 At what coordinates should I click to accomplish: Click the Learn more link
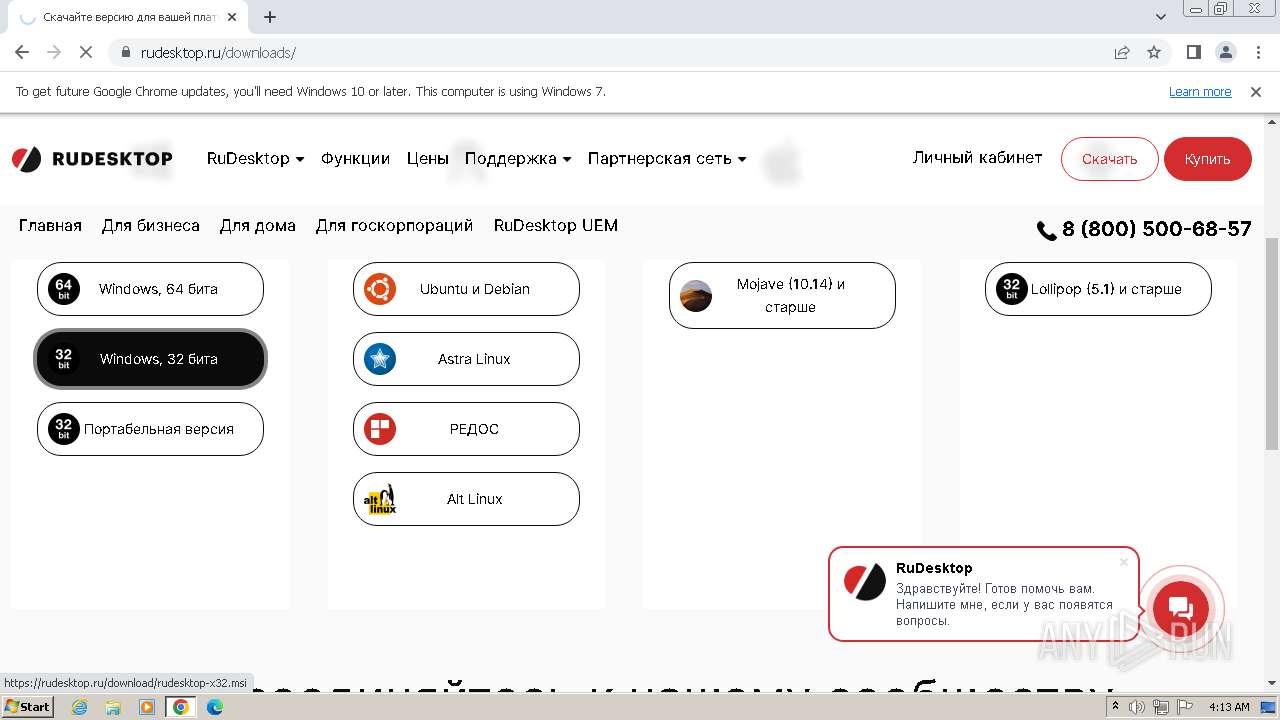pyautogui.click(x=1200, y=91)
